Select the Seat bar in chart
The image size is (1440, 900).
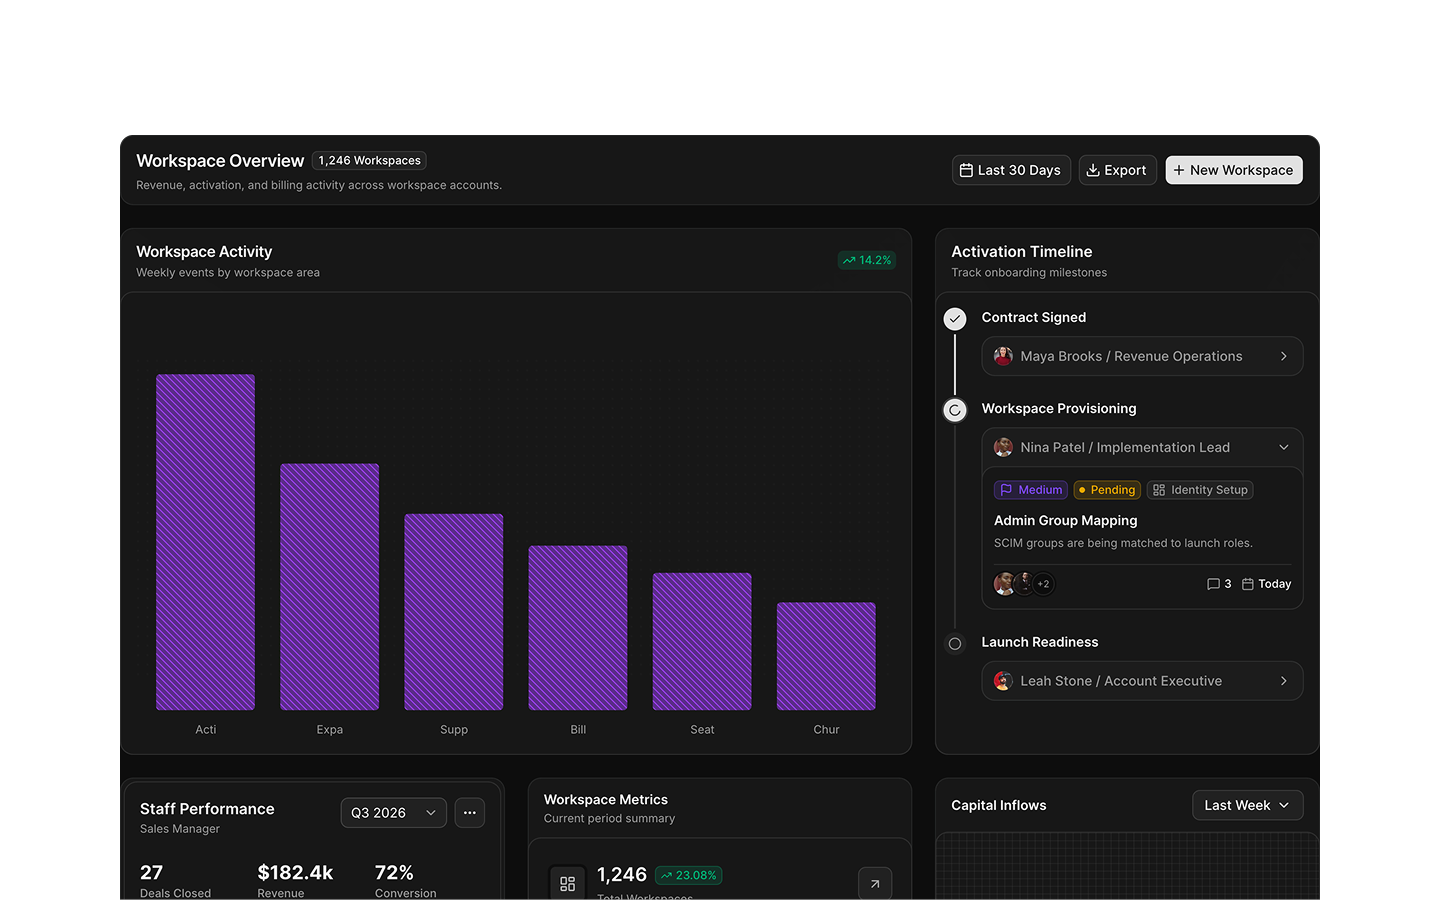click(702, 641)
